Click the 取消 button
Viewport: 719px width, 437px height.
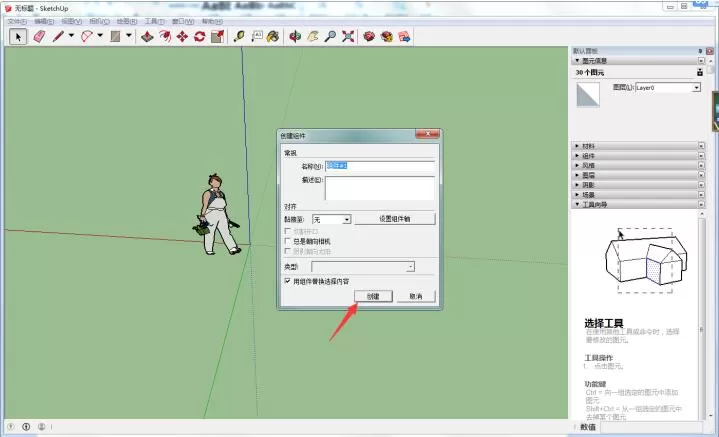click(x=416, y=296)
